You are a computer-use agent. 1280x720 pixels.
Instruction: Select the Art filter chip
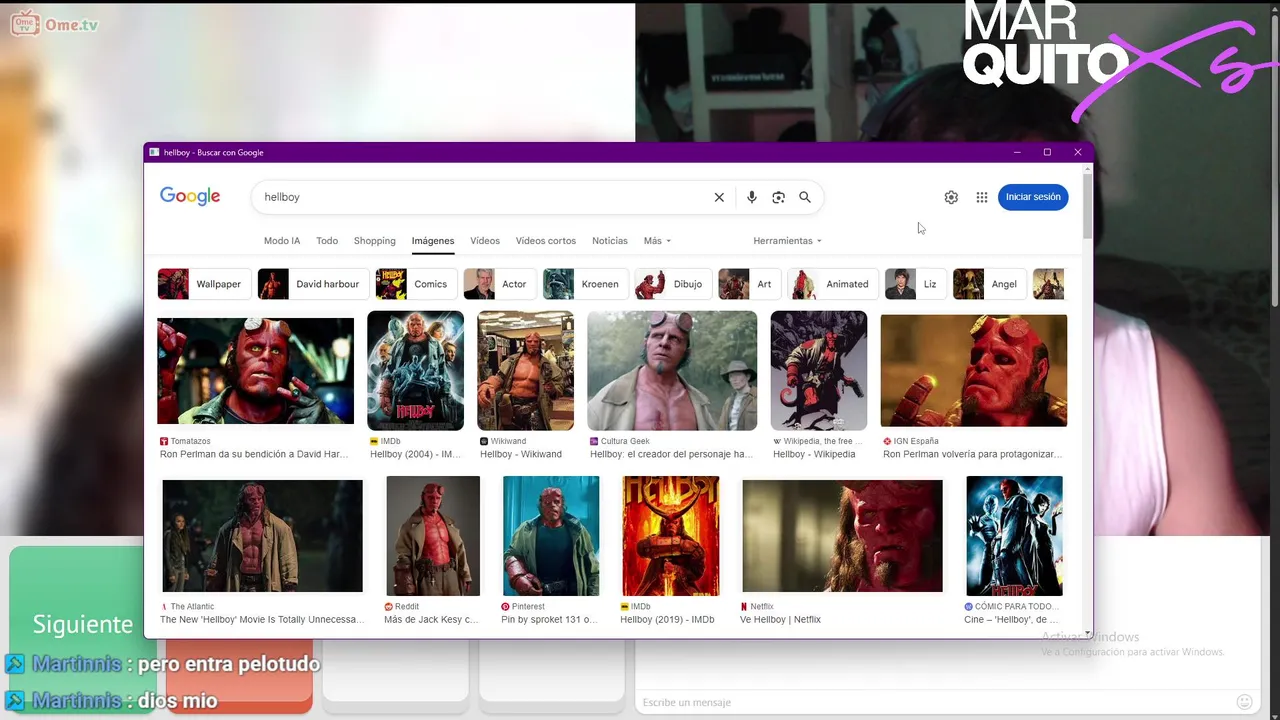pyautogui.click(x=749, y=284)
